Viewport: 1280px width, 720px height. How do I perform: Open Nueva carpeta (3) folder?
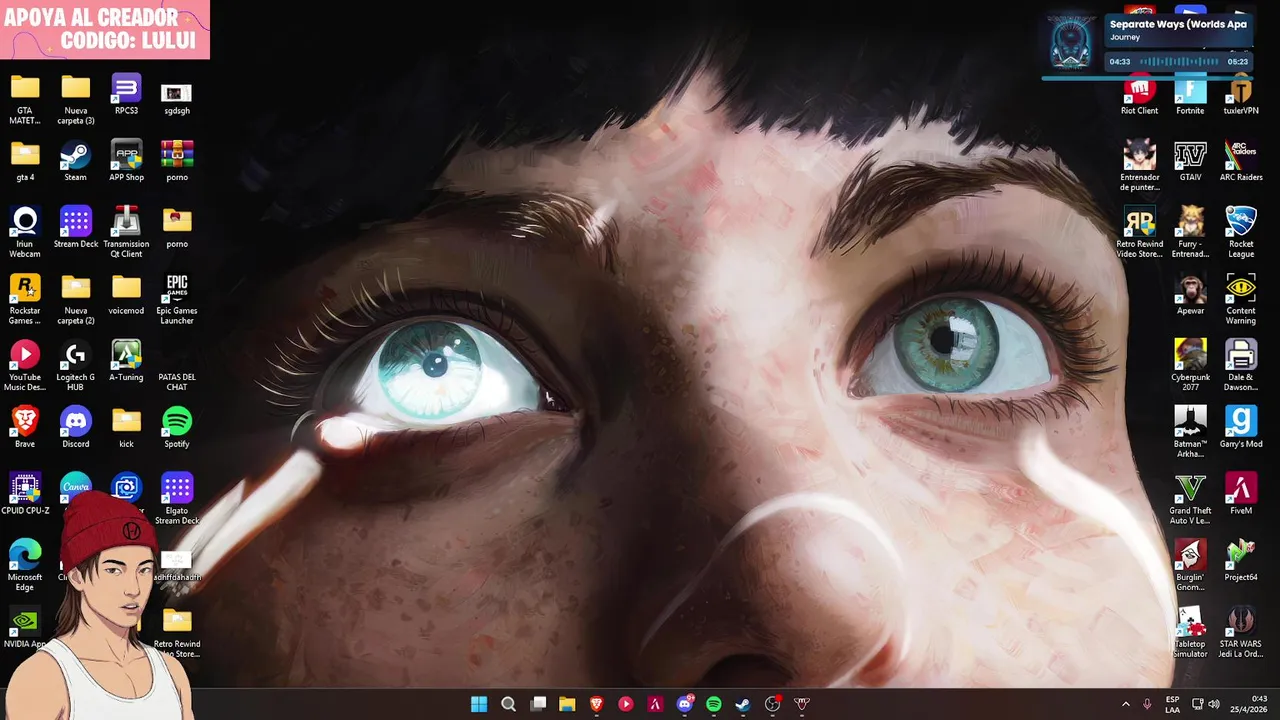tap(75, 100)
